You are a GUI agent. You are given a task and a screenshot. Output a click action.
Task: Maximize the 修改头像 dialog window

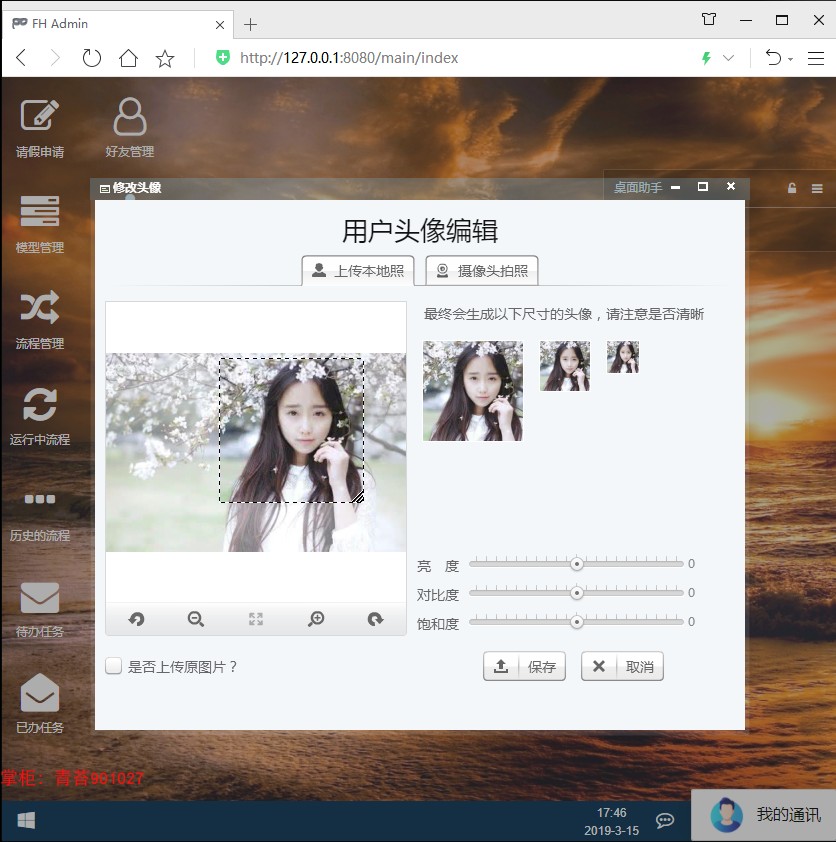pyautogui.click(x=702, y=186)
